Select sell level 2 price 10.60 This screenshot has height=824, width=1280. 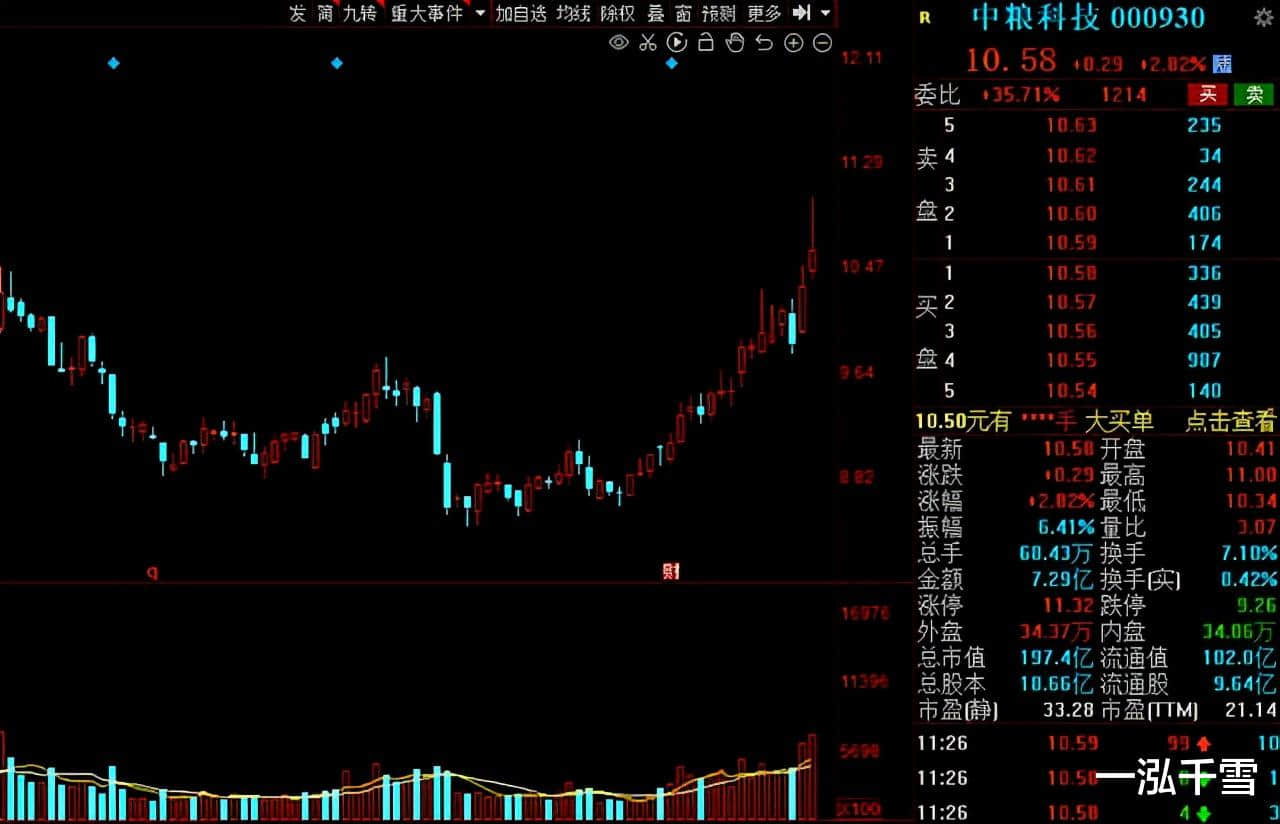pos(1071,213)
